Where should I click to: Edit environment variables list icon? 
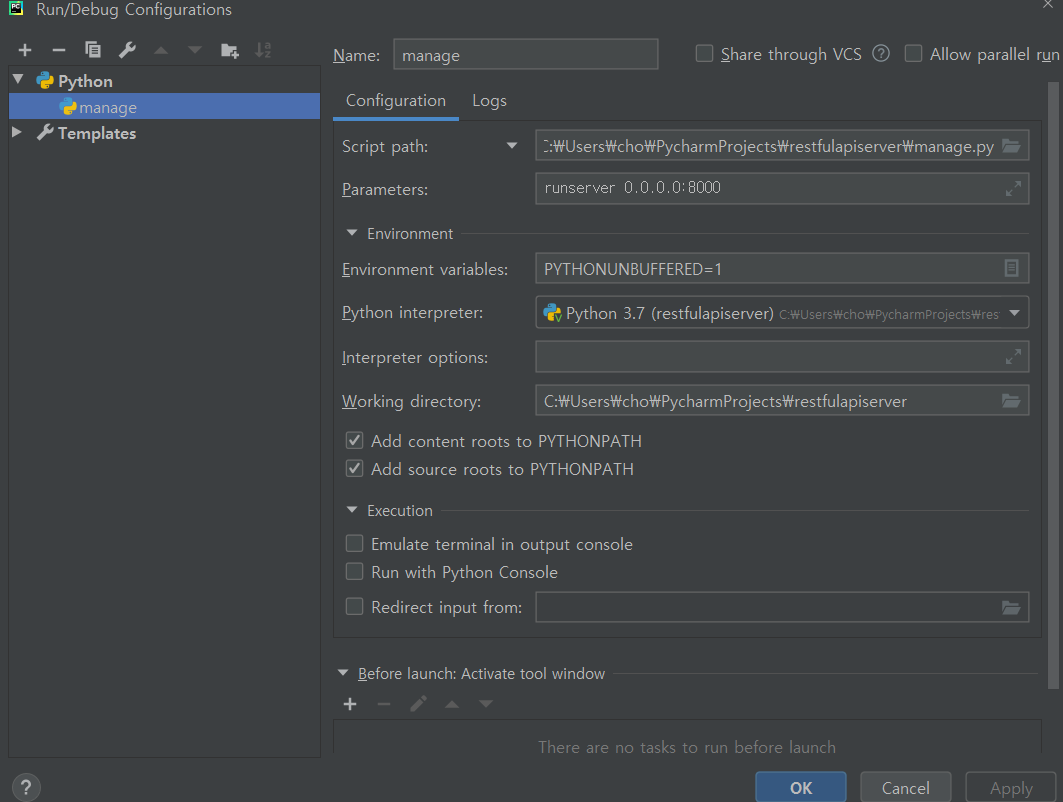(x=1011, y=268)
